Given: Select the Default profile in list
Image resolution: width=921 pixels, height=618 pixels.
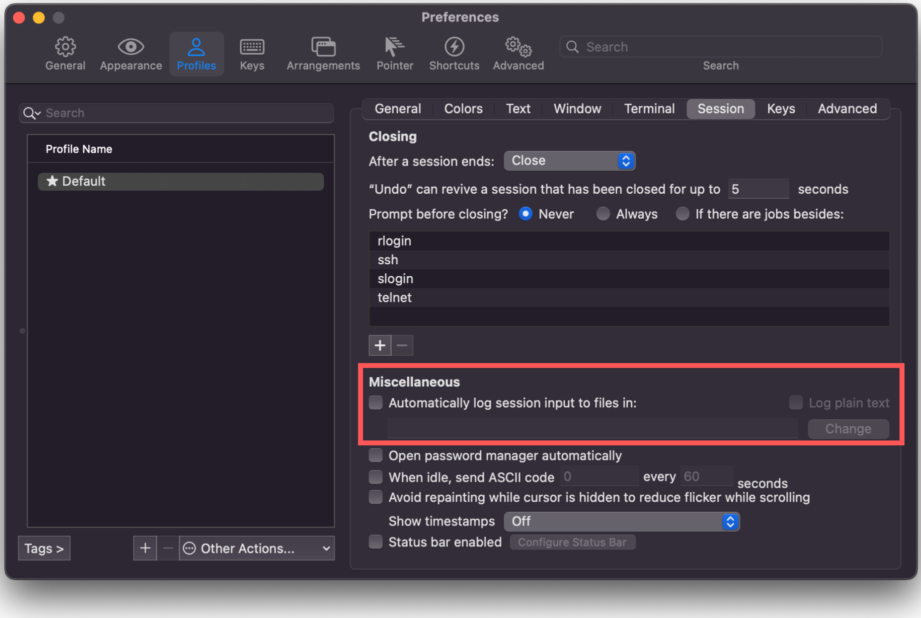Looking at the screenshot, I should (180, 182).
